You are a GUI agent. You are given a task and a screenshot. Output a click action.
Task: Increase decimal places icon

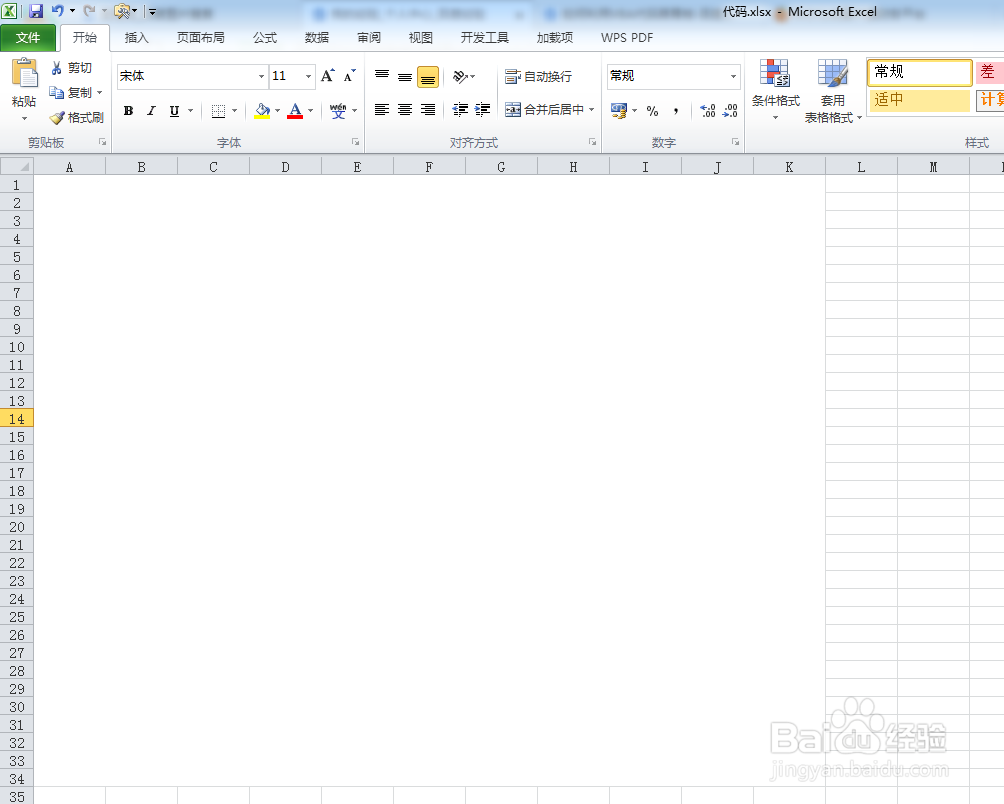click(708, 111)
